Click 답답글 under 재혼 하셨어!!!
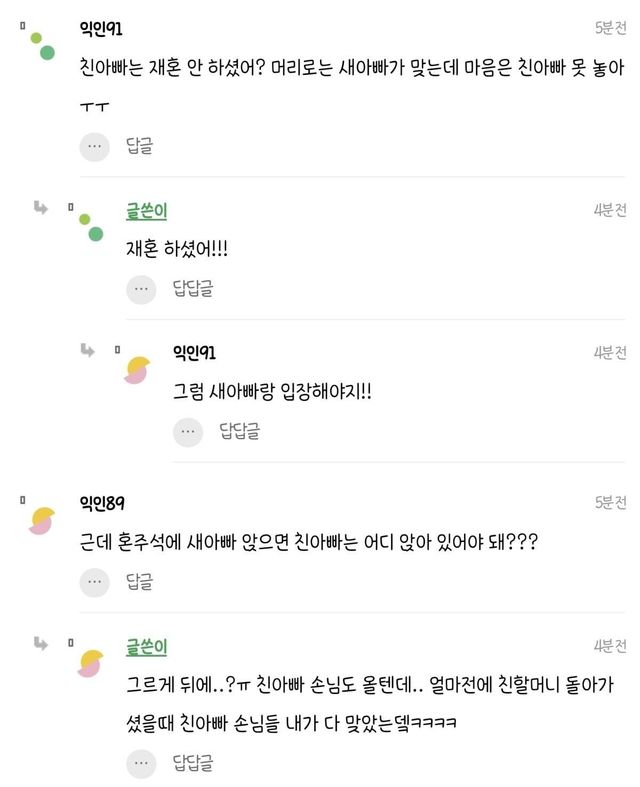 [x=193, y=289]
